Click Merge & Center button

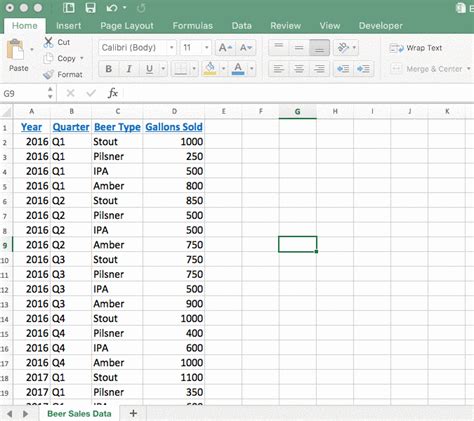tap(427, 69)
